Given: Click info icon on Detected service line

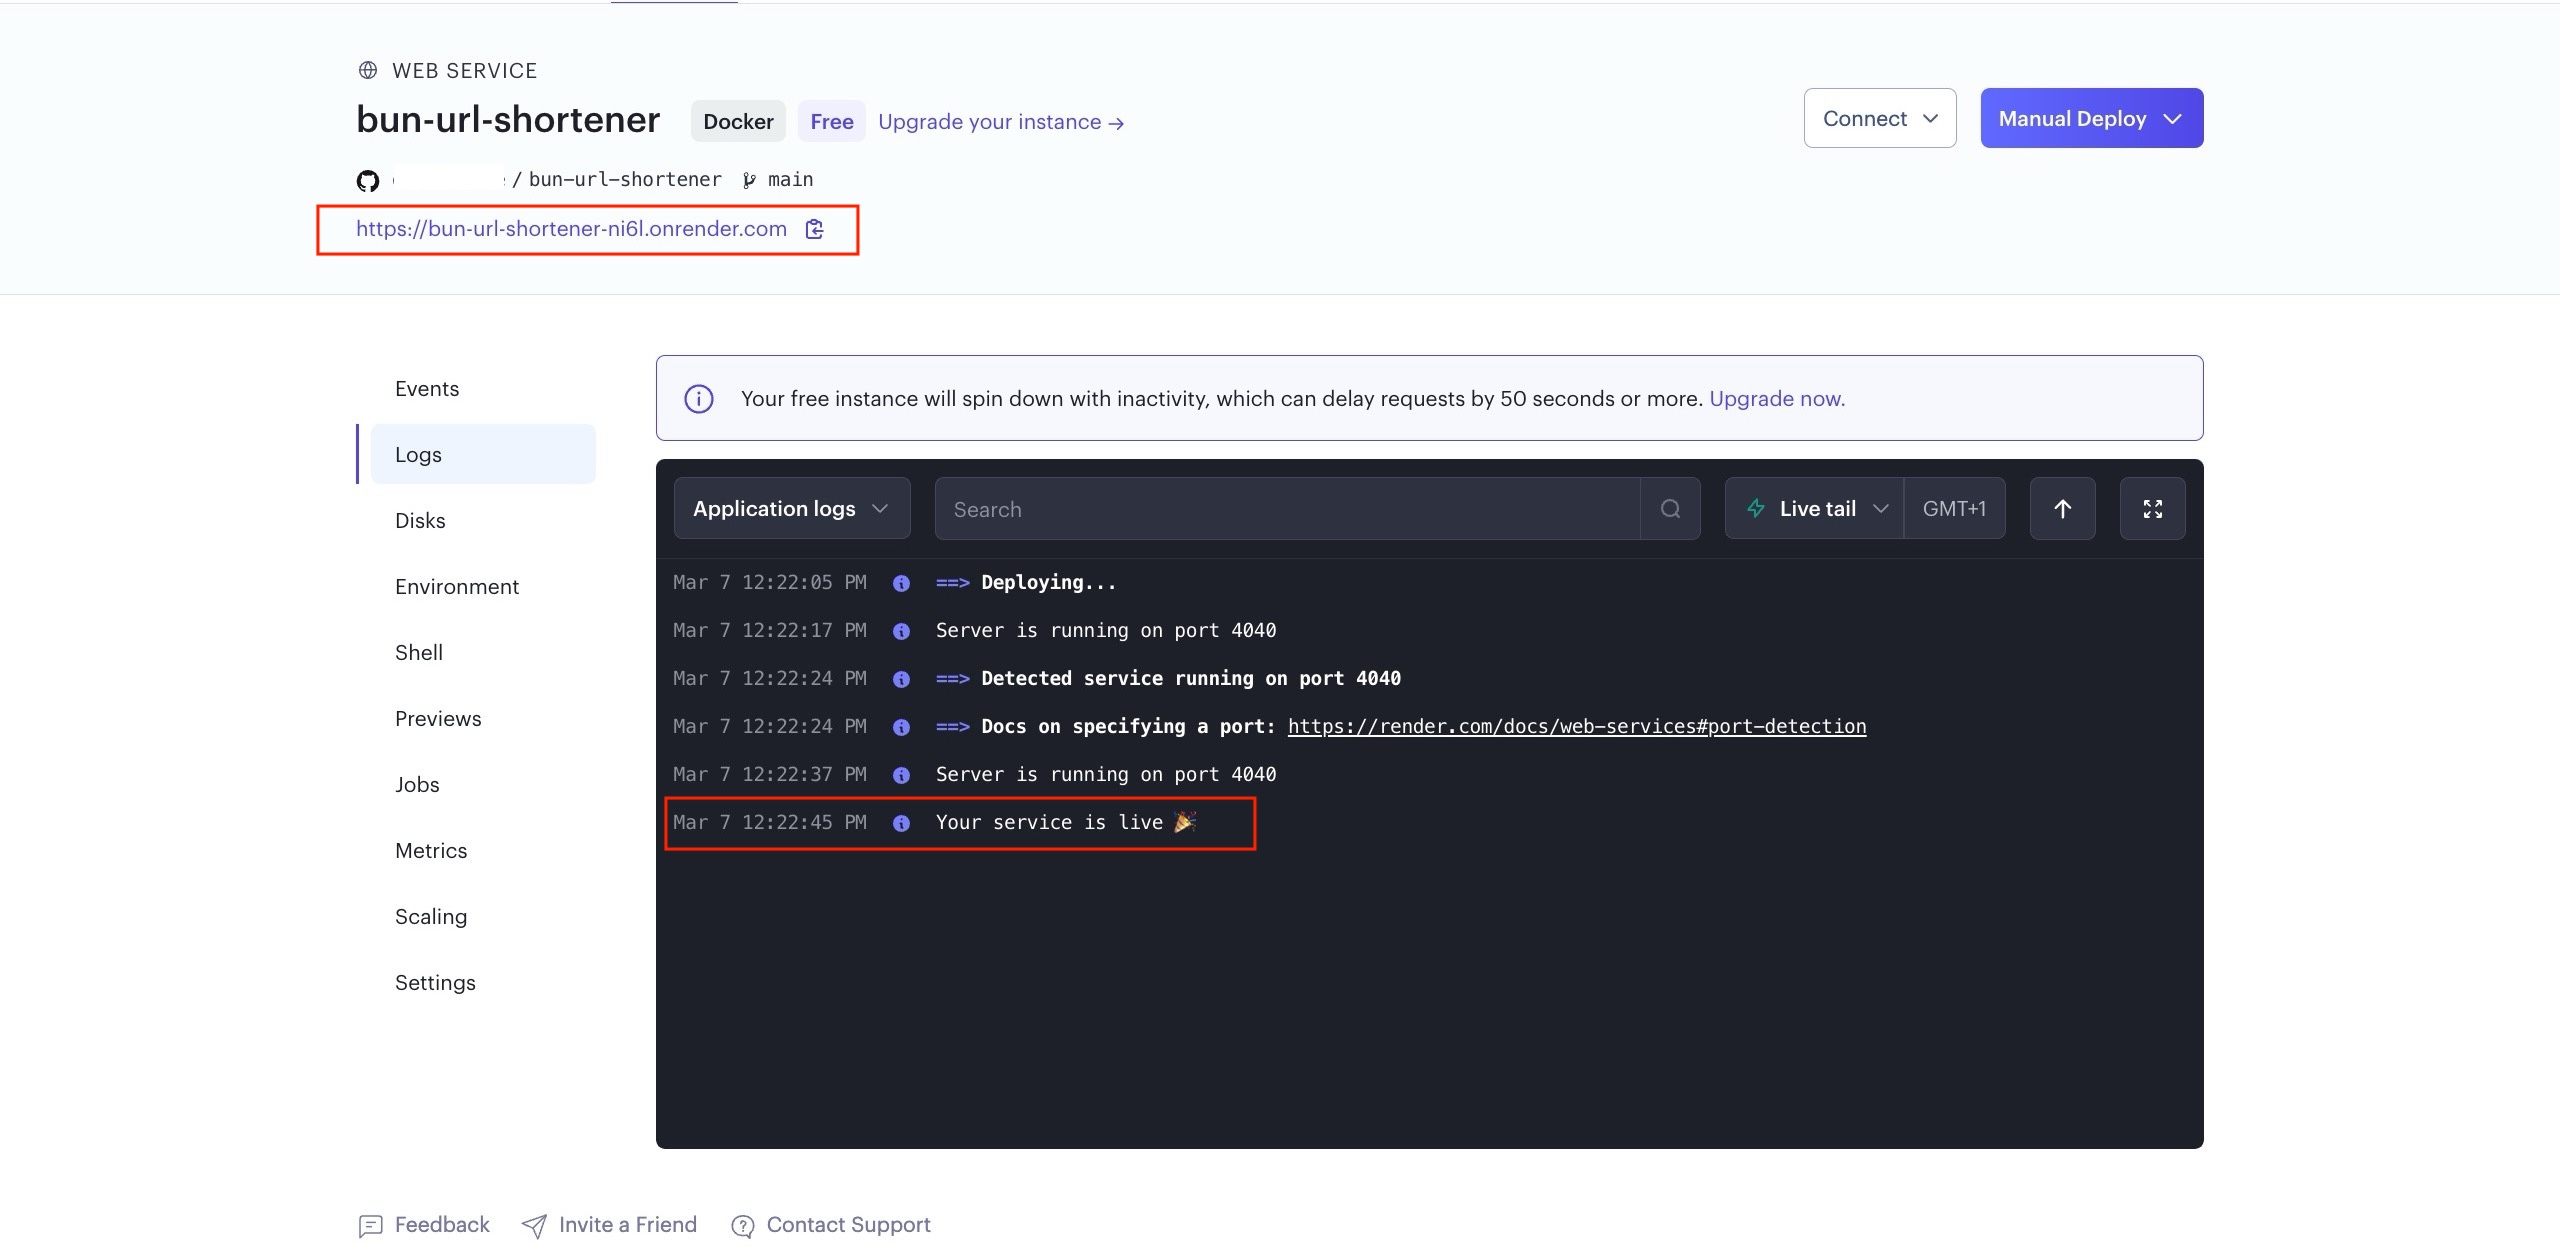Looking at the screenshot, I should [901, 679].
